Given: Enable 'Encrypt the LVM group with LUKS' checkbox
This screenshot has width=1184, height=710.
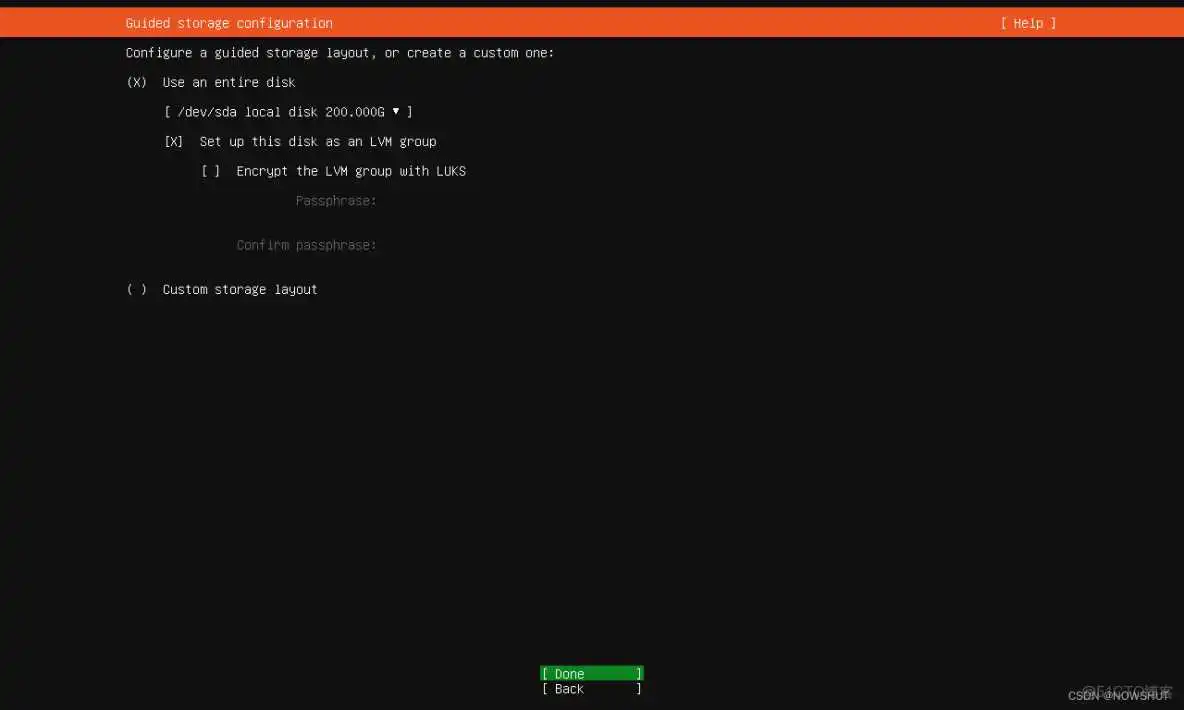Looking at the screenshot, I should 211,171.
